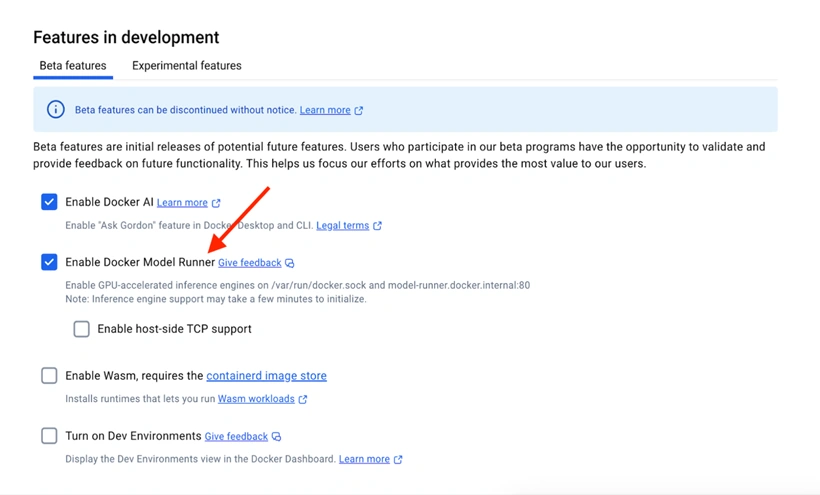Enable host-side TCP support checkbox

coord(82,329)
